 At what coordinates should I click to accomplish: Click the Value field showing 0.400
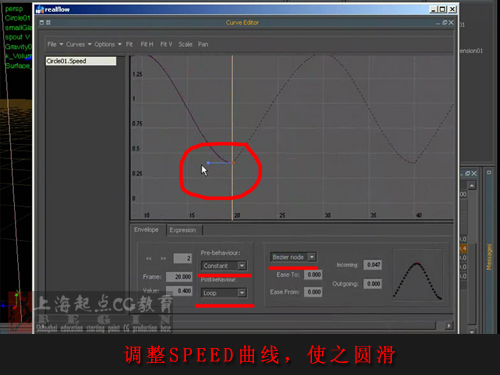(179, 291)
